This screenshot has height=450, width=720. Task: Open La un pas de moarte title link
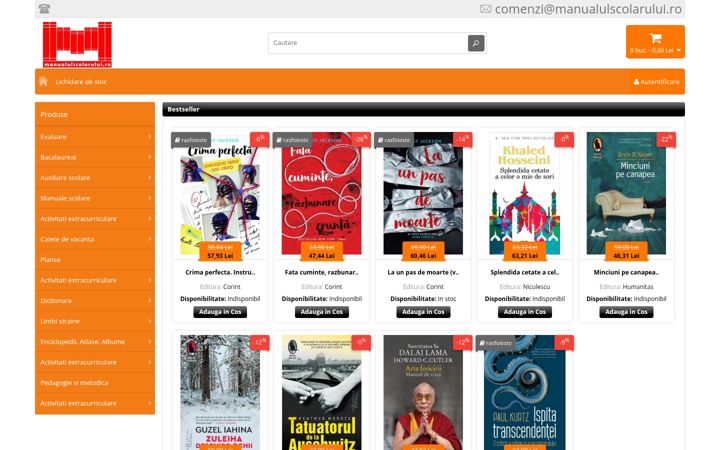point(423,272)
